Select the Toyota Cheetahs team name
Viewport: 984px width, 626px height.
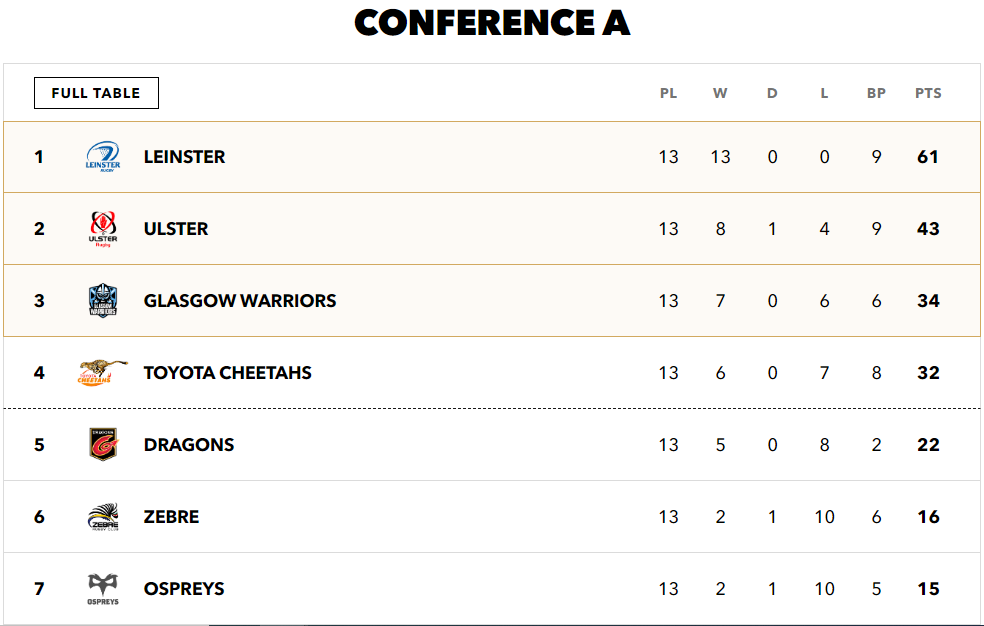coord(227,373)
